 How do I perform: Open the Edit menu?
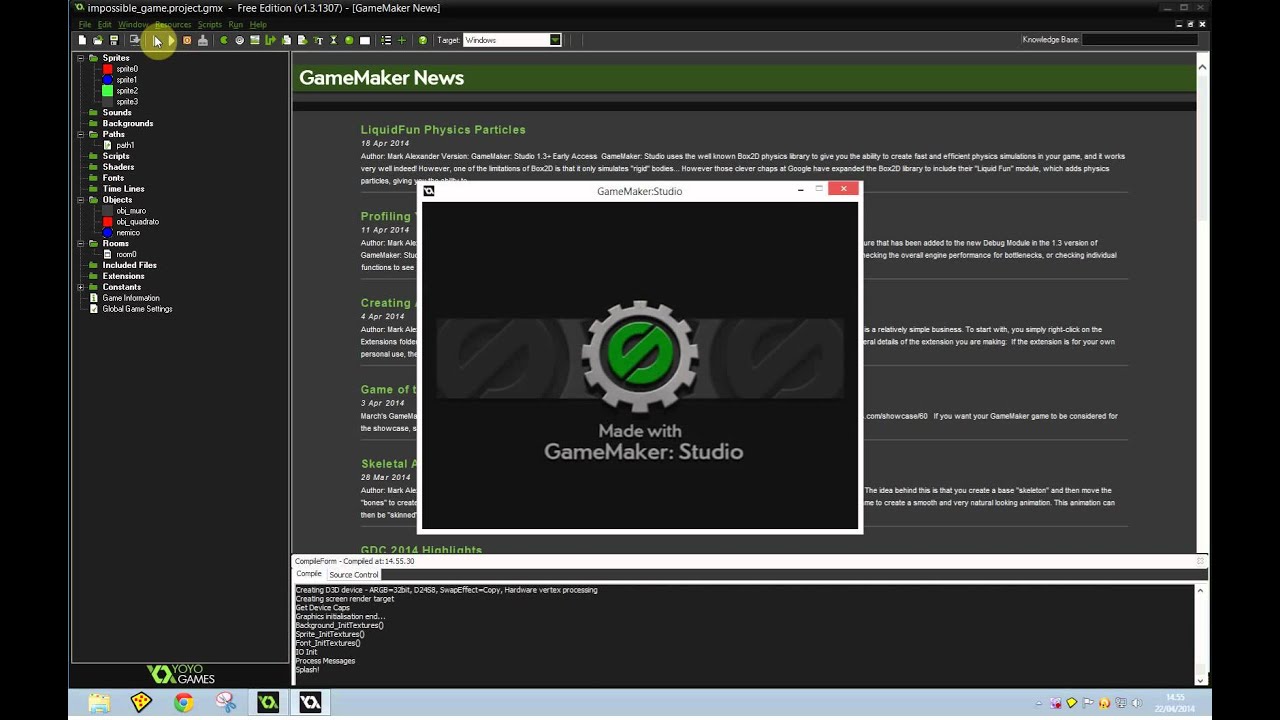click(104, 24)
